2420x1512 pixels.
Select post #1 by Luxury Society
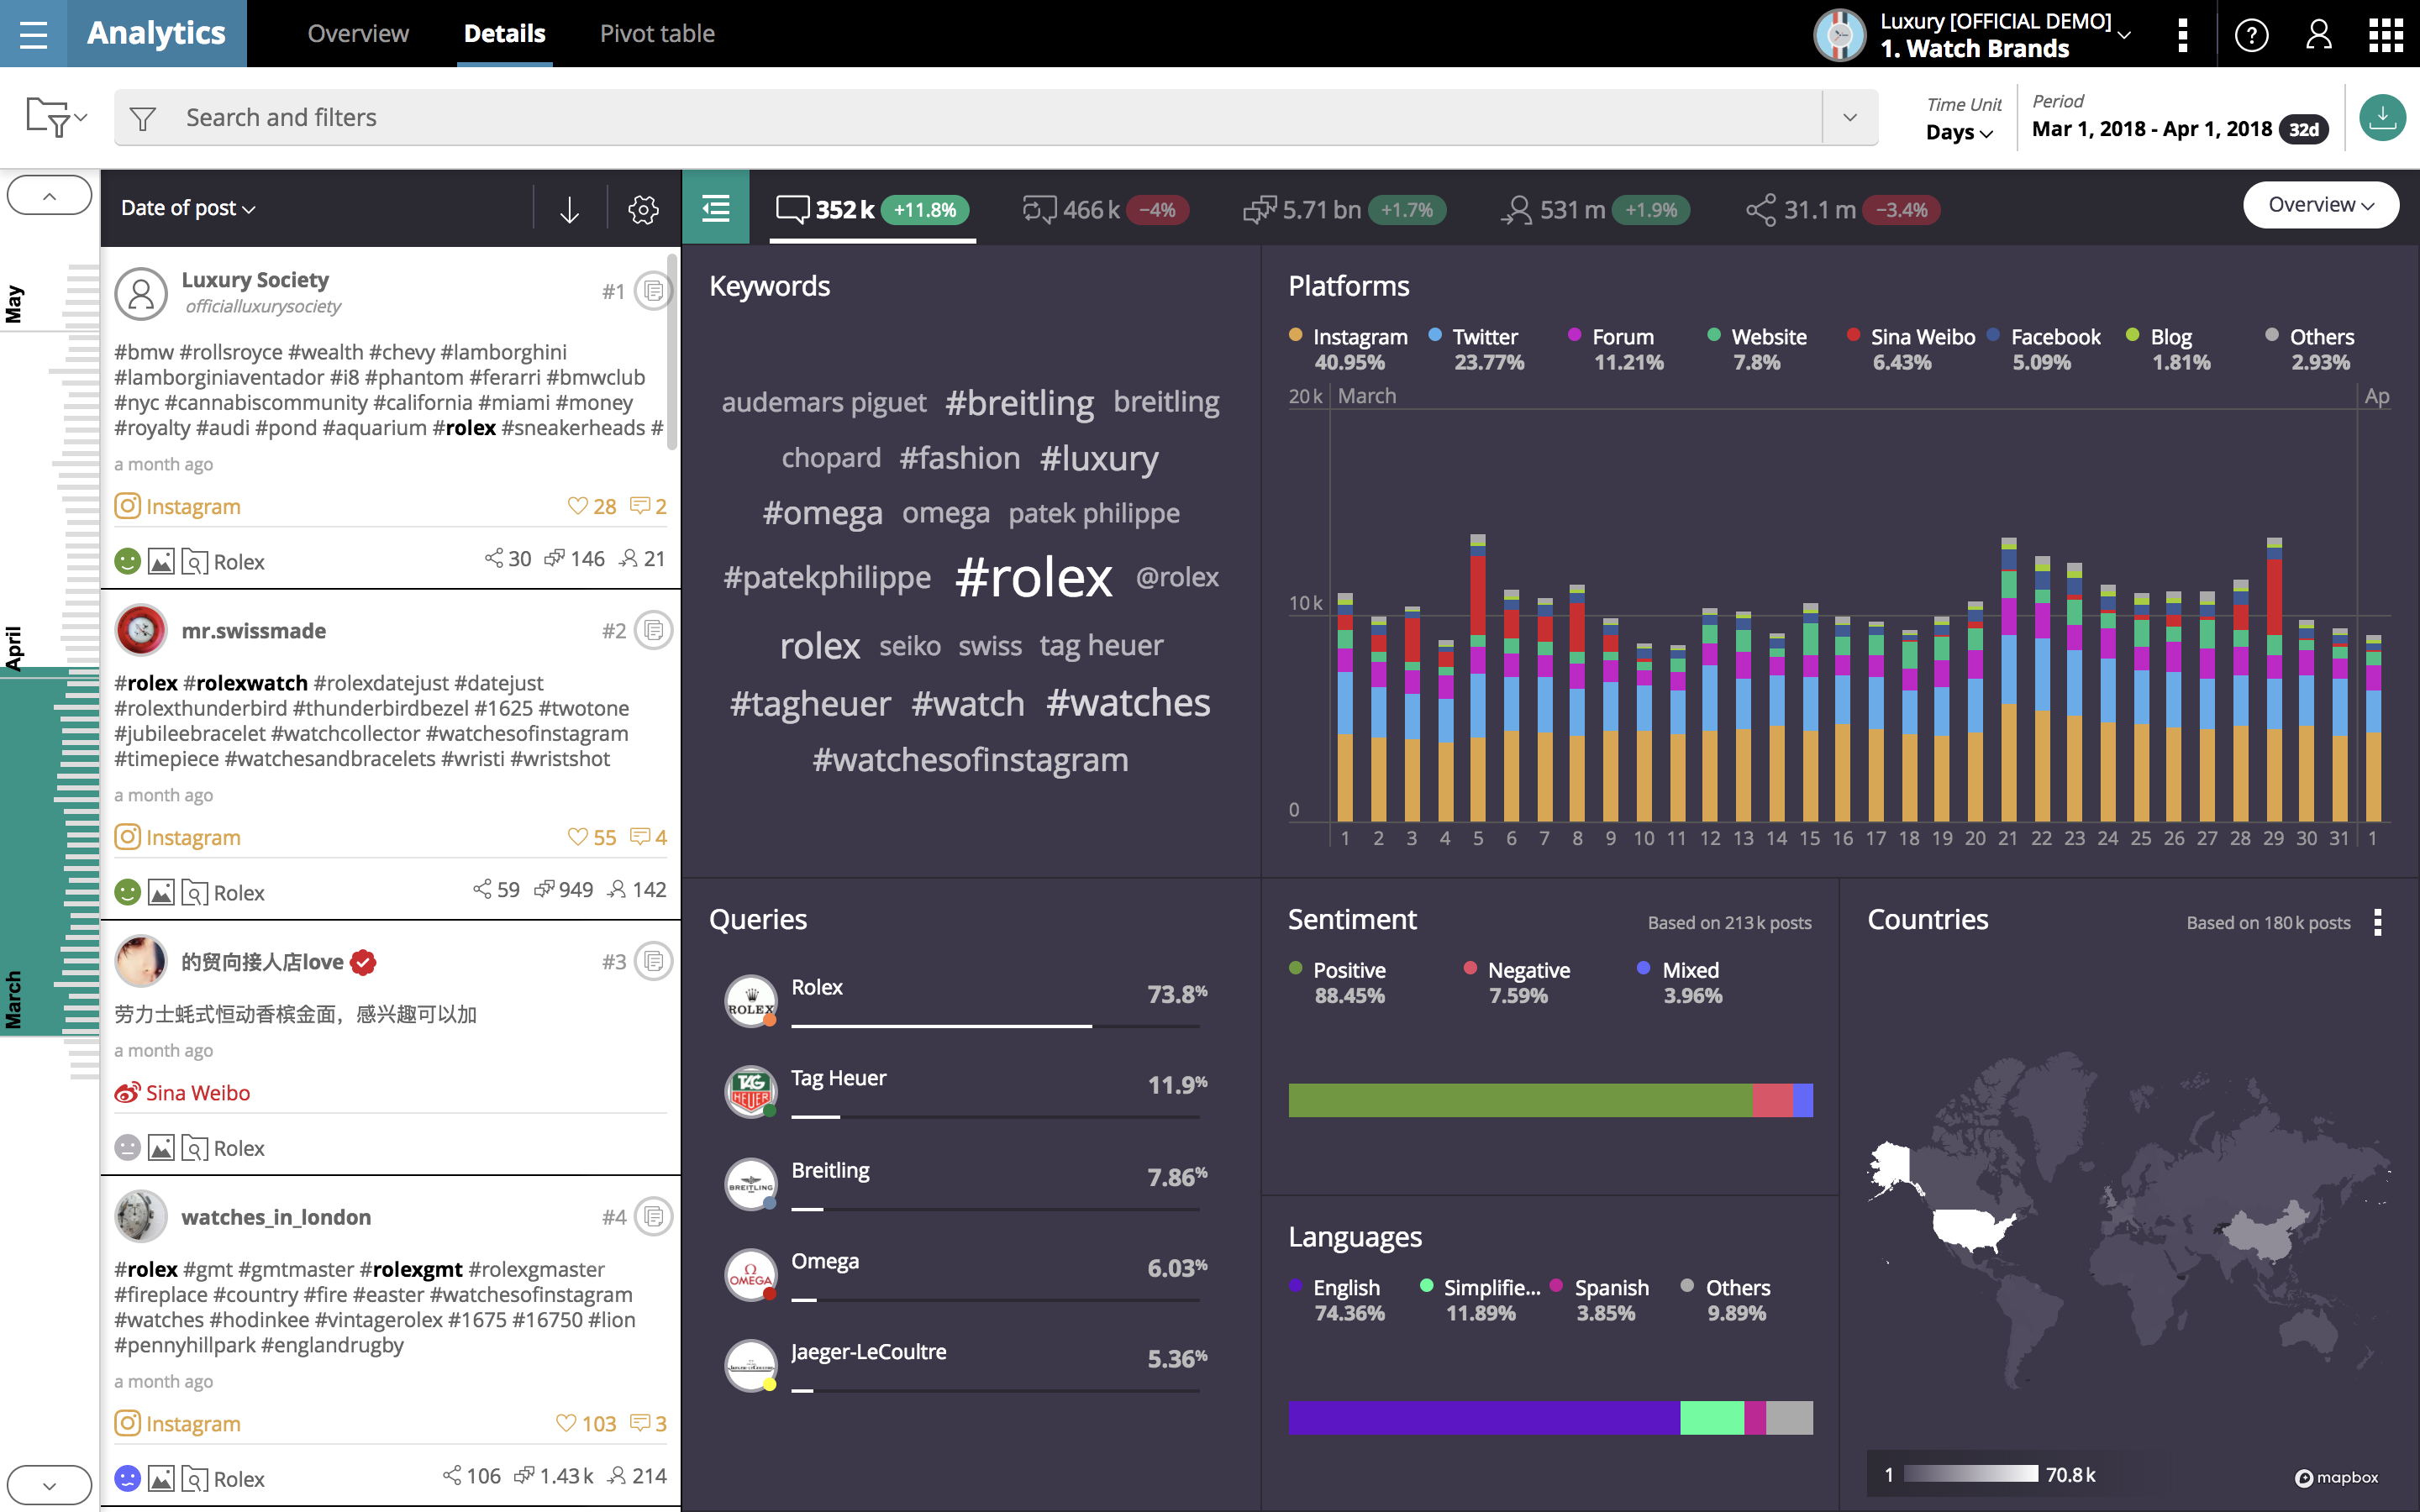tap(654, 291)
